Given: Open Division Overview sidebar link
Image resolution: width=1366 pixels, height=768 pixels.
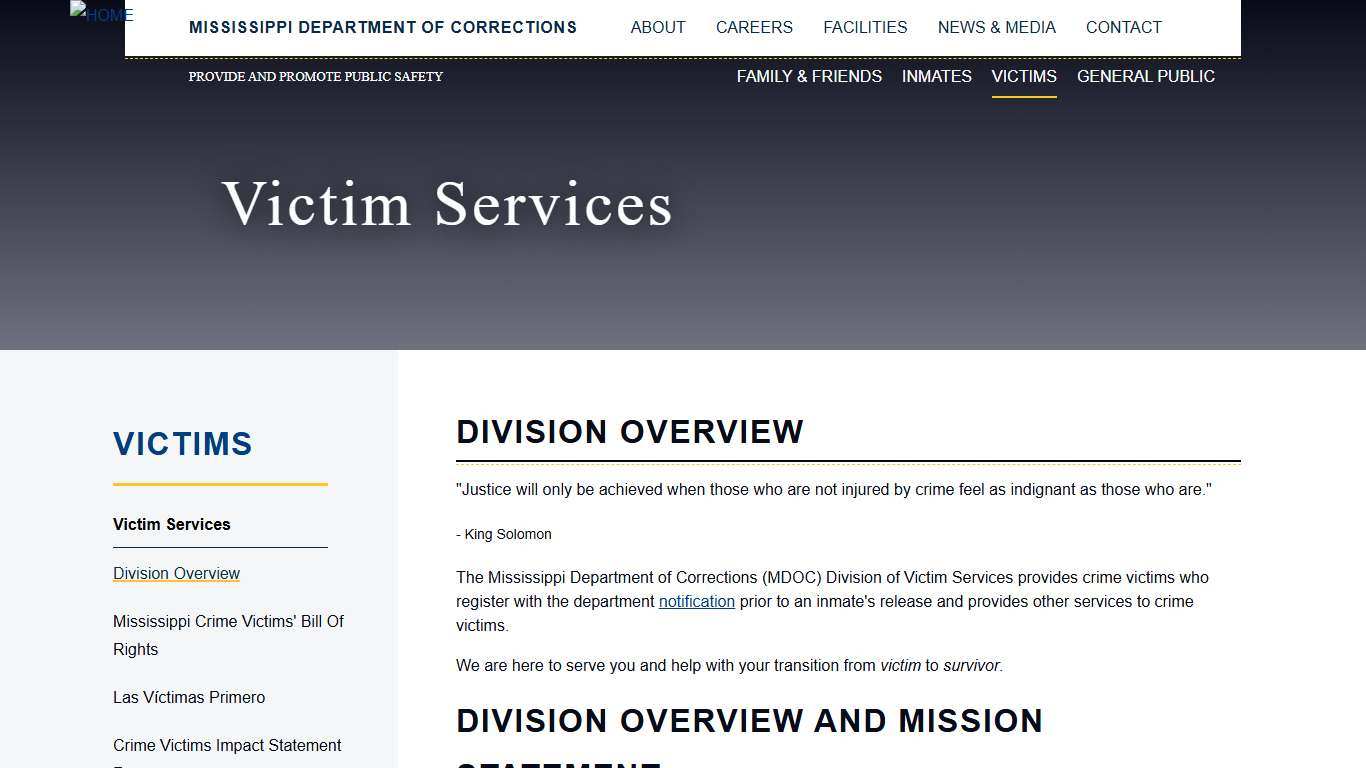Looking at the screenshot, I should point(176,573).
